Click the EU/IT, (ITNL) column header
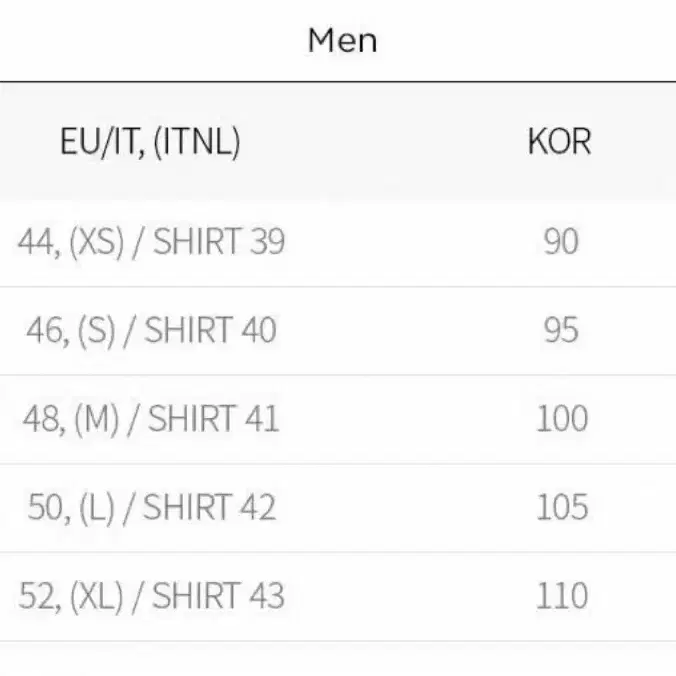Screen dimensions: 676x676 coord(150,142)
